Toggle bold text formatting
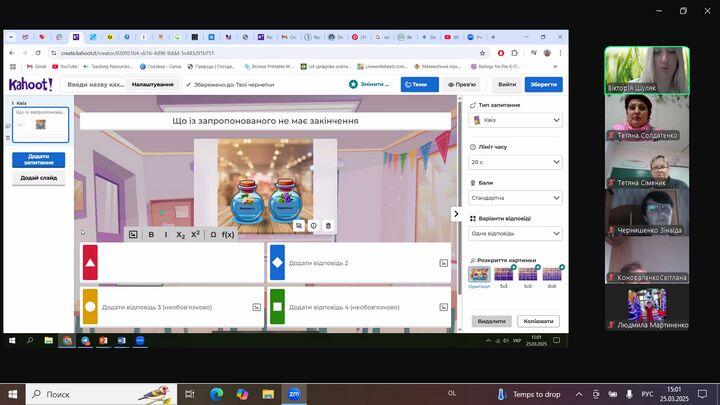This screenshot has width=720, height=405. click(151, 235)
